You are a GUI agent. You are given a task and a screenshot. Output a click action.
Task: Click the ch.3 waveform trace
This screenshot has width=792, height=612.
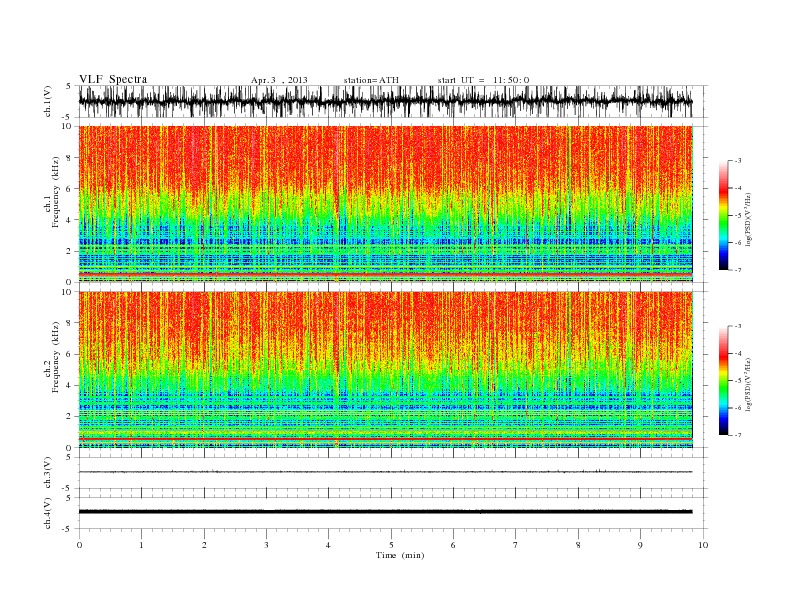[385, 472]
